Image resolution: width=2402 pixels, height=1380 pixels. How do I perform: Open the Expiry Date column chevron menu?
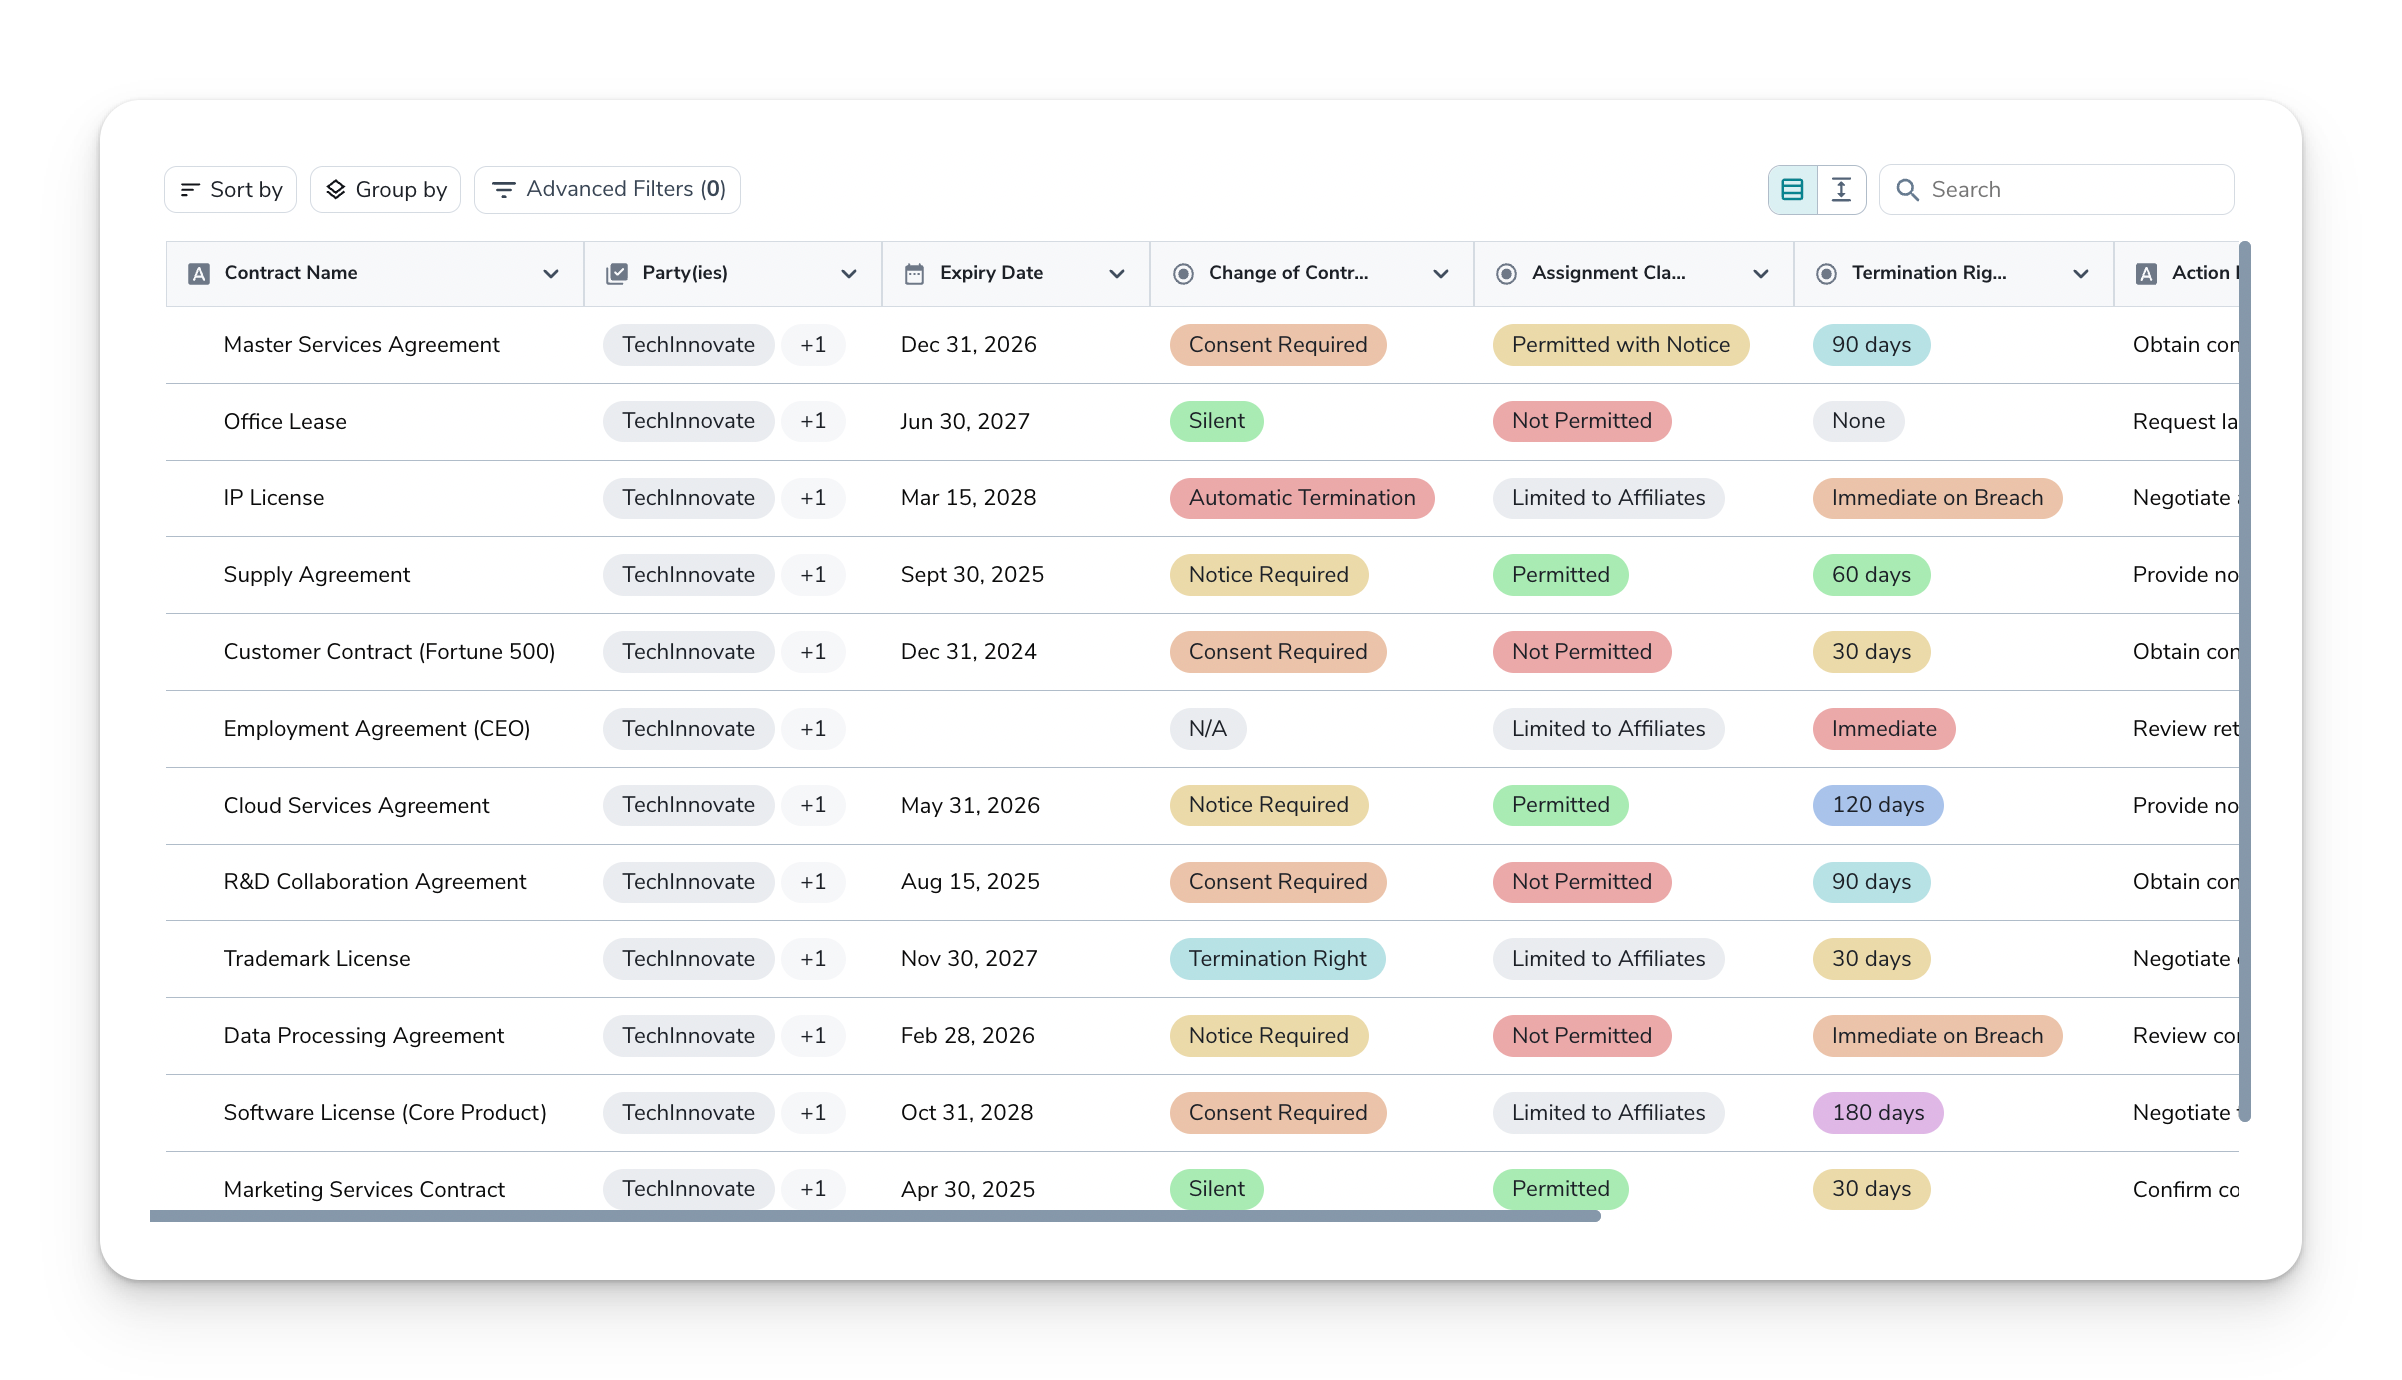[x=1117, y=274]
